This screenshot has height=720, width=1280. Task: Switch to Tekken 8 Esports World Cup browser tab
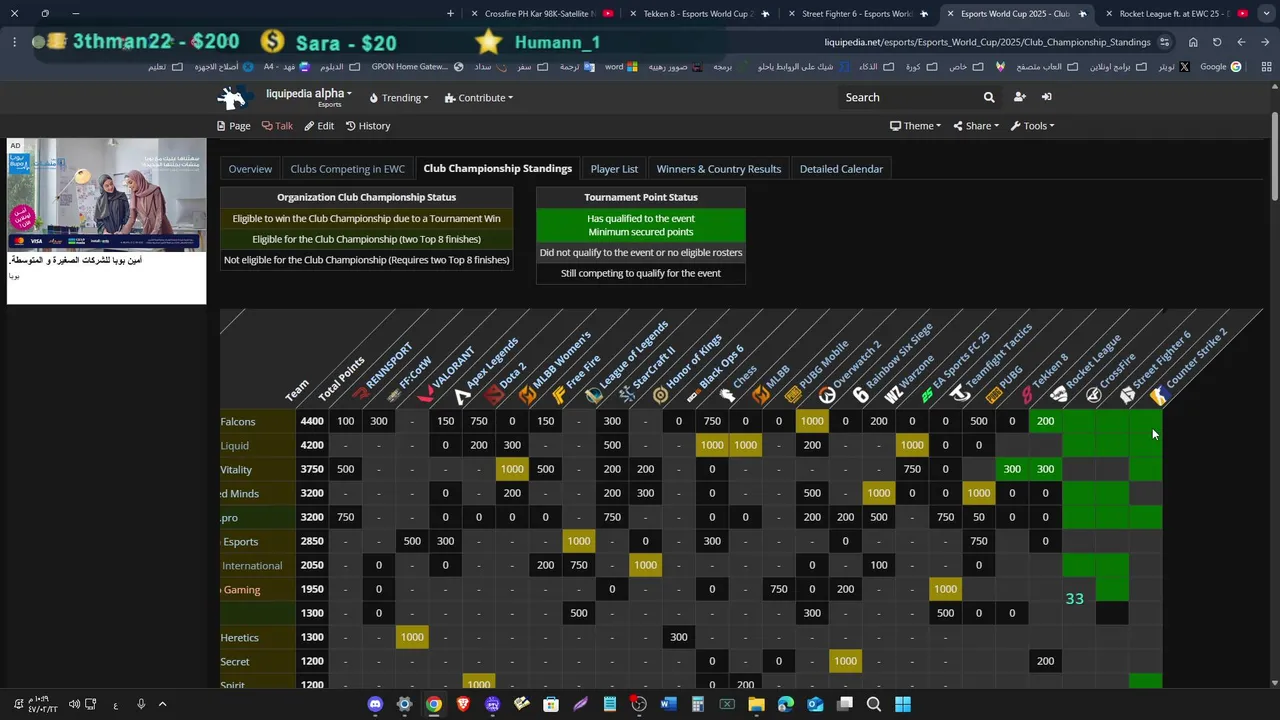[x=697, y=14]
